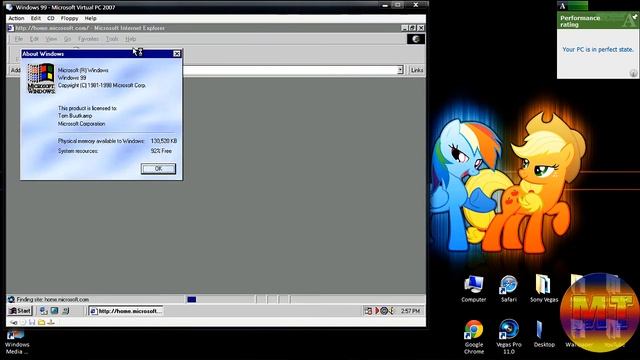Open the Desktop folder icon
Screen dimensions: 640x360
tap(544, 334)
